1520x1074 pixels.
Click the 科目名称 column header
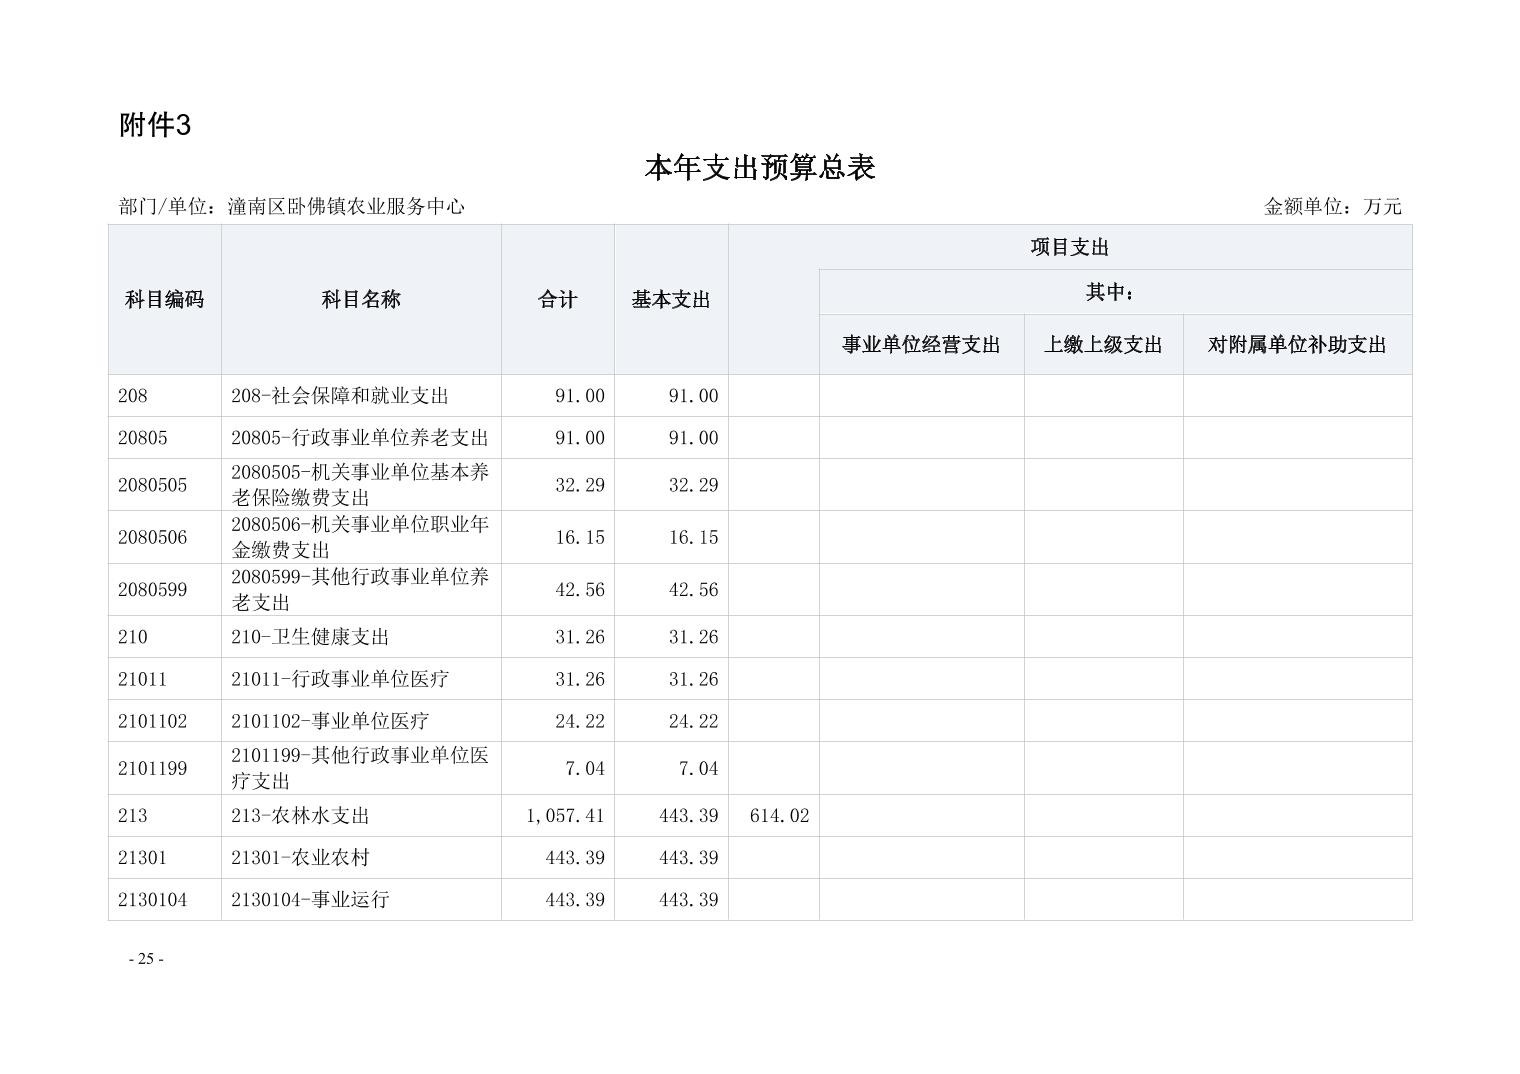tap(361, 299)
